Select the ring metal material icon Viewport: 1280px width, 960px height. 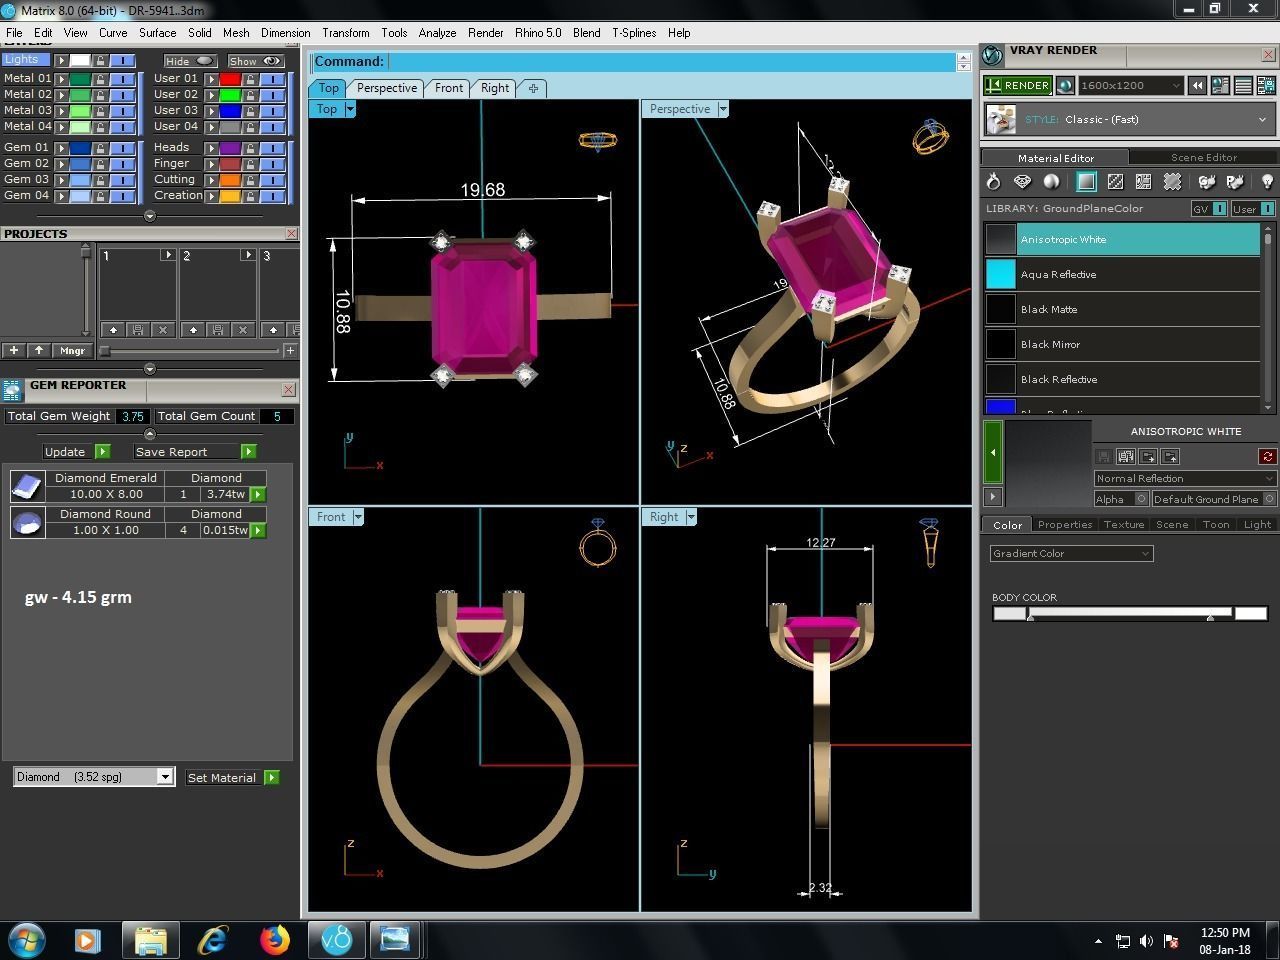click(993, 182)
